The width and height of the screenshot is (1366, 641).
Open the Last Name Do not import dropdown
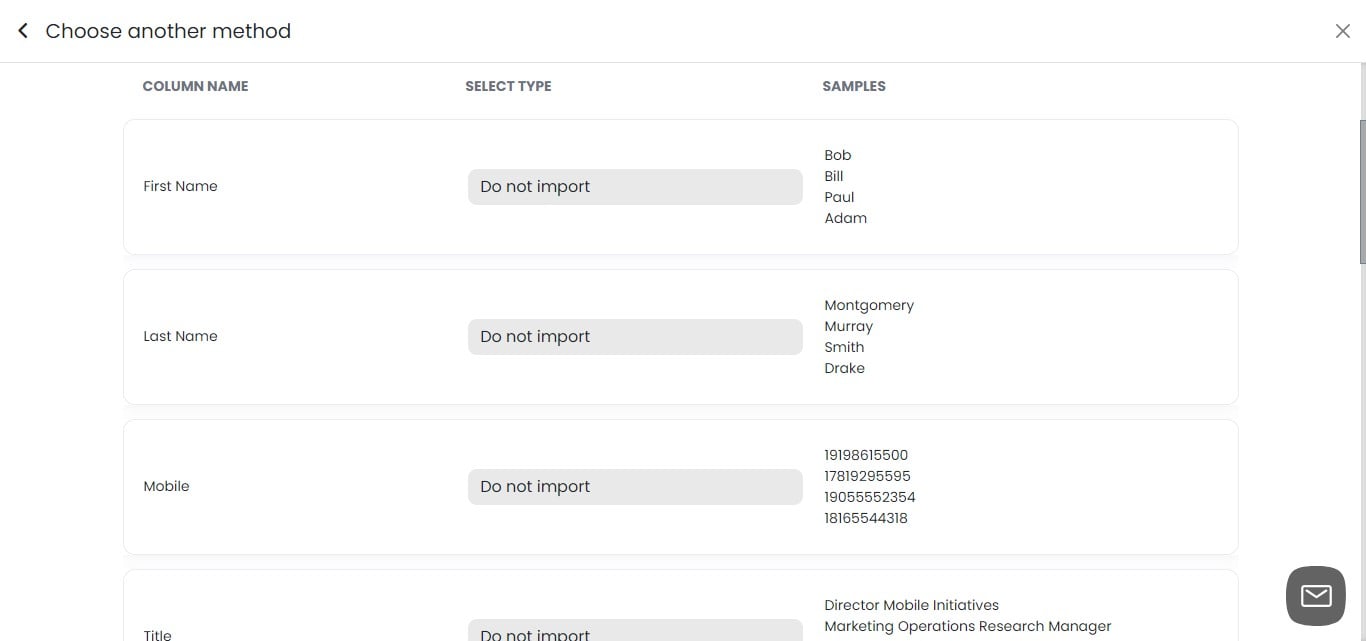click(634, 336)
